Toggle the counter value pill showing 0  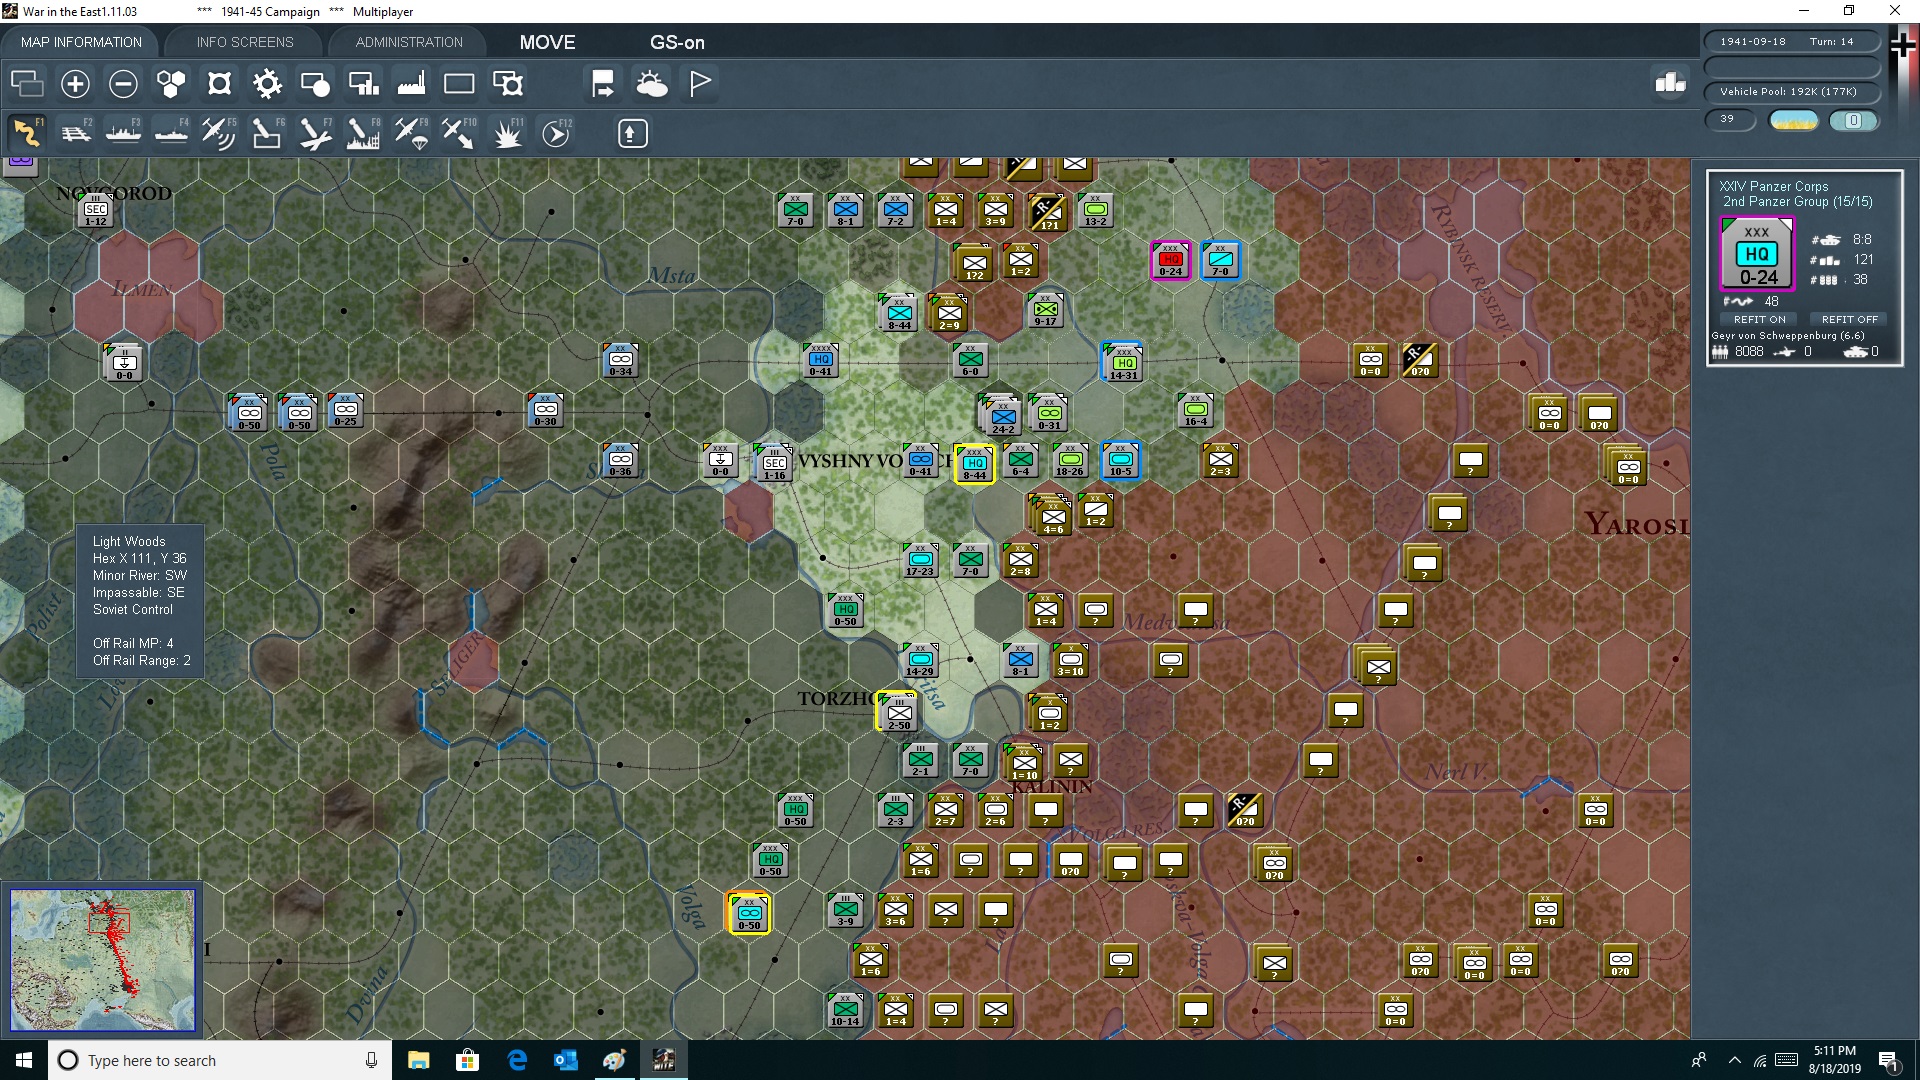coord(1855,120)
